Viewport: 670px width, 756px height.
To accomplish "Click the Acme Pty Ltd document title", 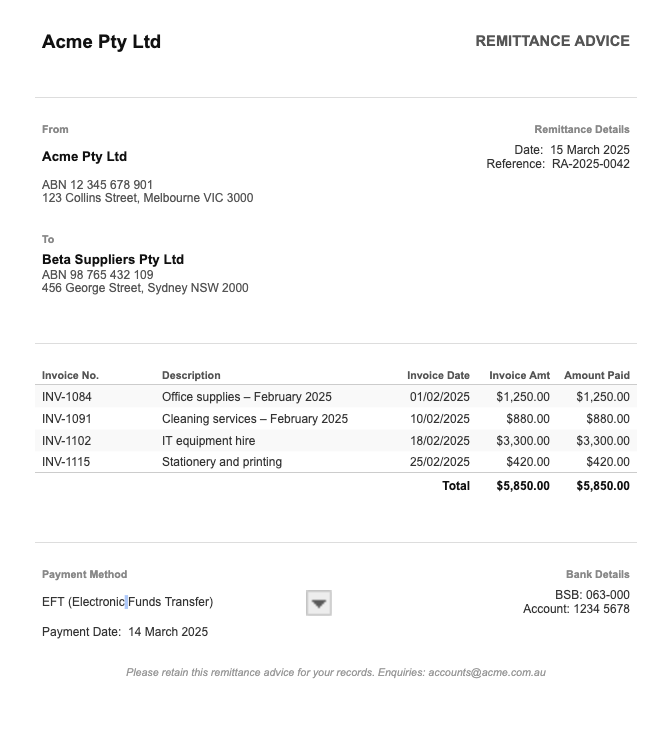I will pos(101,42).
